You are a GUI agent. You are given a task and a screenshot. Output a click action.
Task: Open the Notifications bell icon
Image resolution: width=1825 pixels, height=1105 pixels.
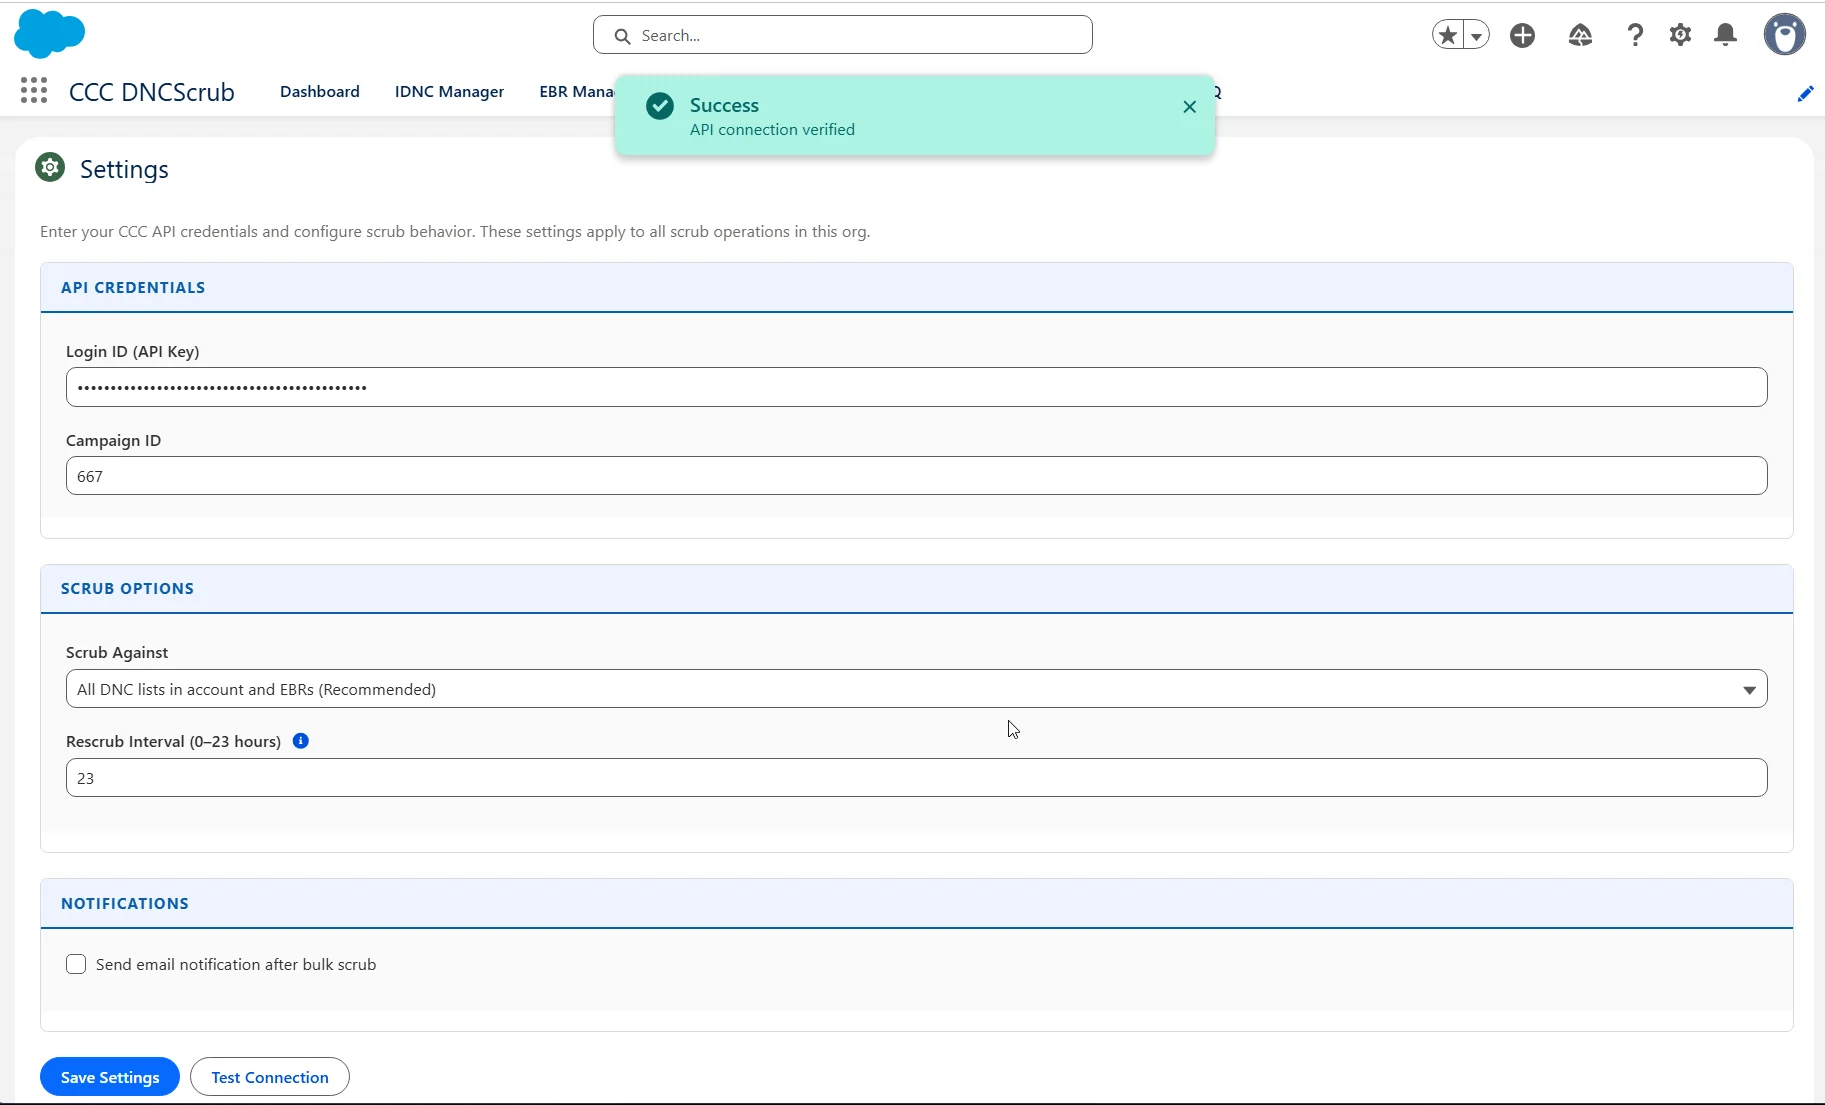(x=1726, y=35)
